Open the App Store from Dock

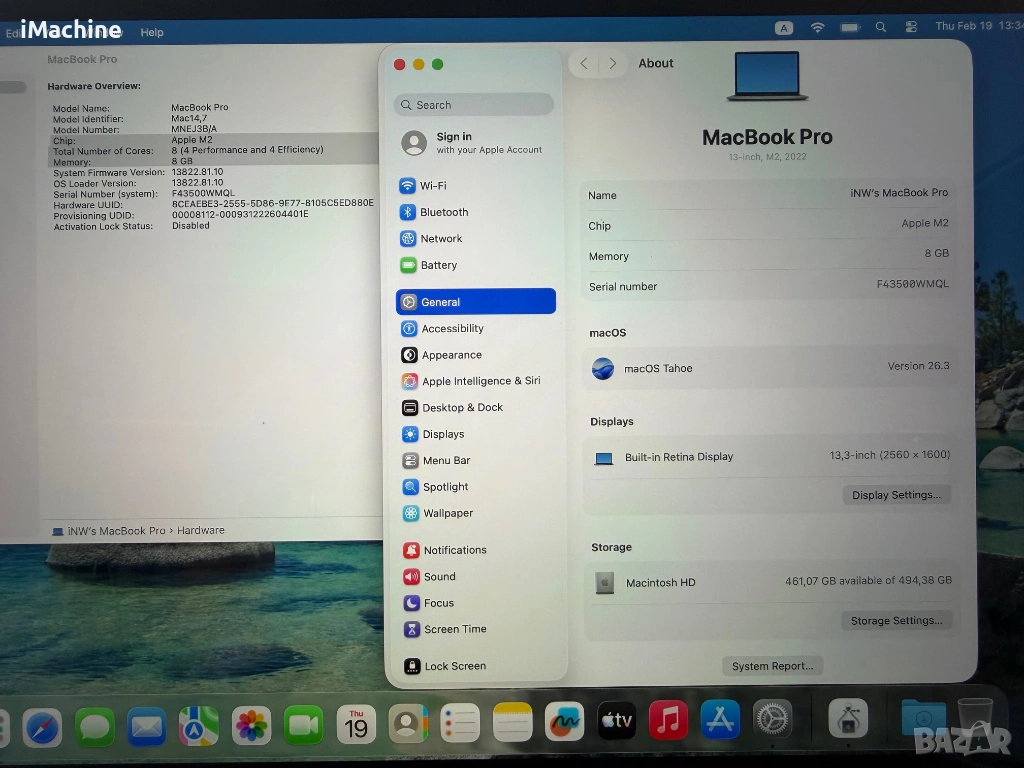[x=720, y=720]
